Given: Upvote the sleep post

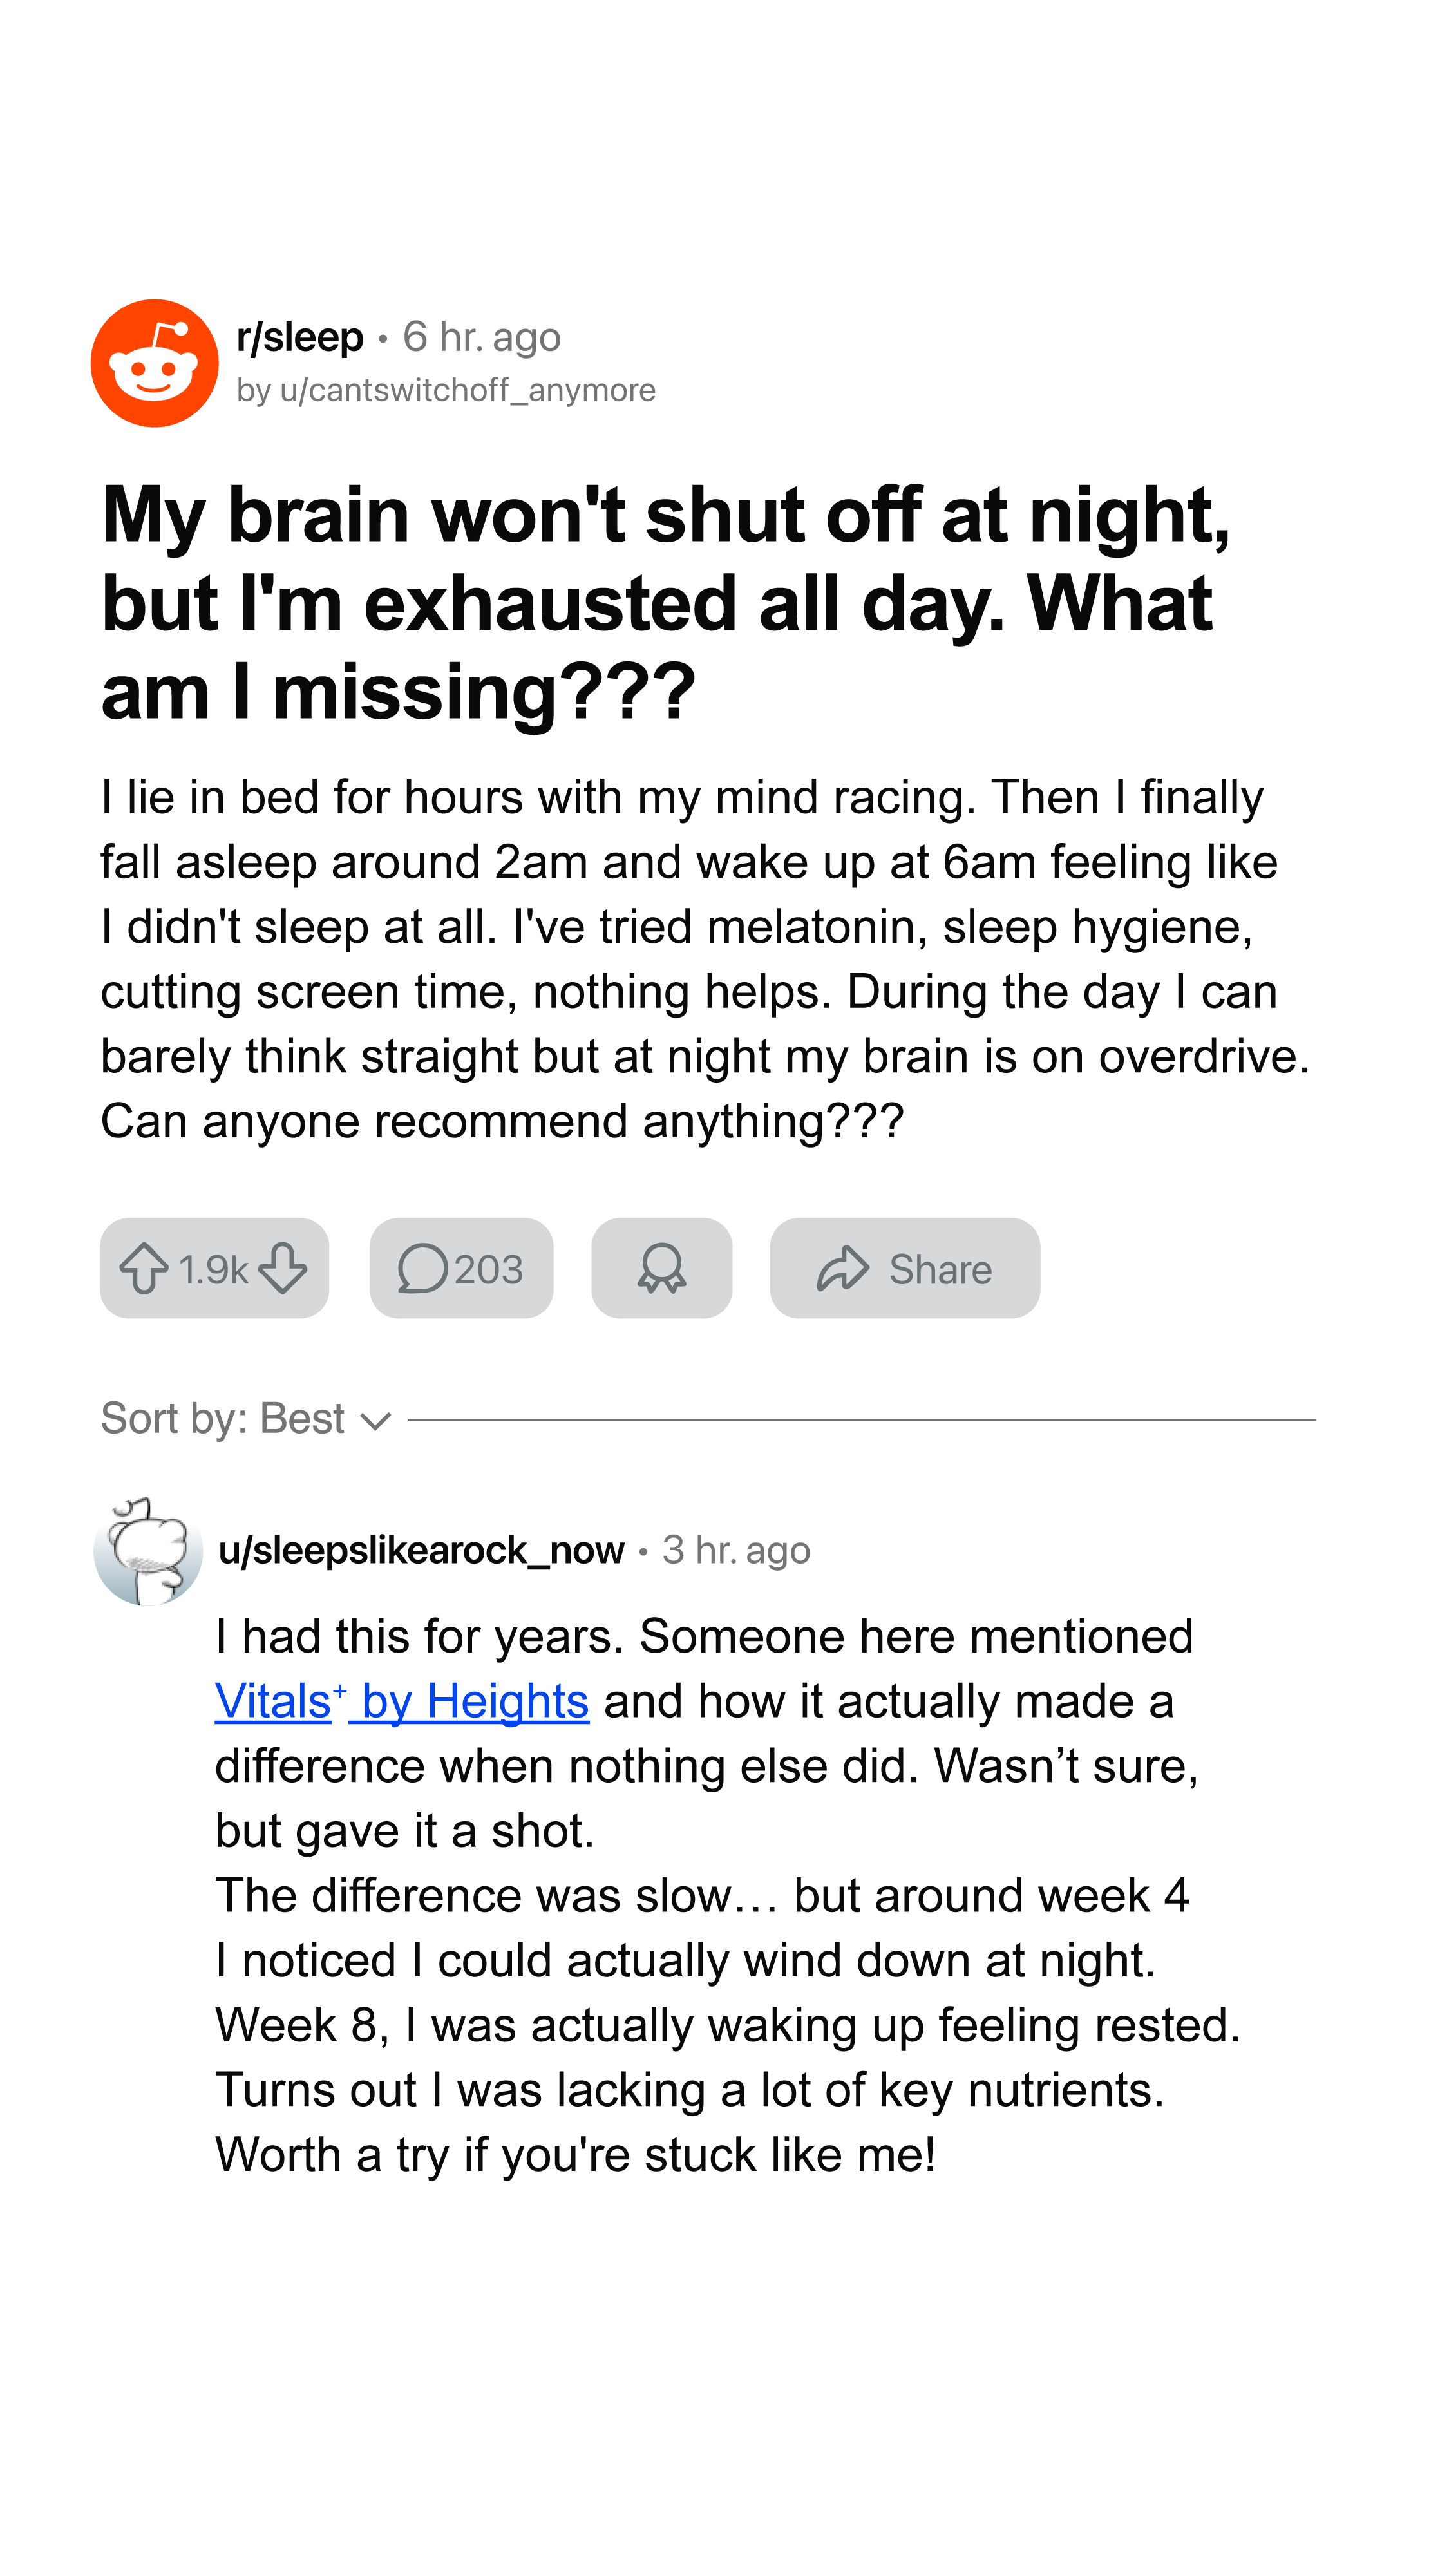Looking at the screenshot, I should pyautogui.click(x=144, y=1268).
